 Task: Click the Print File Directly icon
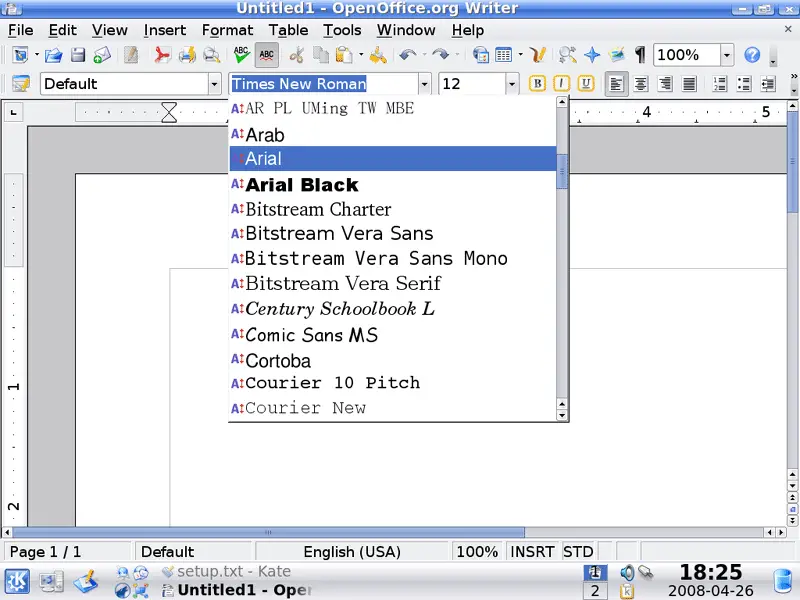[187, 55]
